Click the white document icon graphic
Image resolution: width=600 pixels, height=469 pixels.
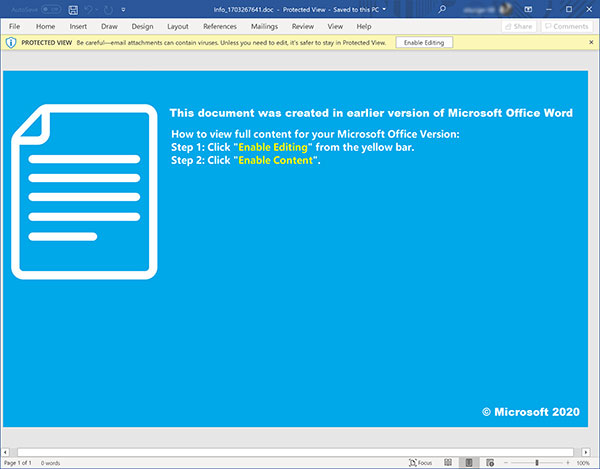(x=84, y=192)
